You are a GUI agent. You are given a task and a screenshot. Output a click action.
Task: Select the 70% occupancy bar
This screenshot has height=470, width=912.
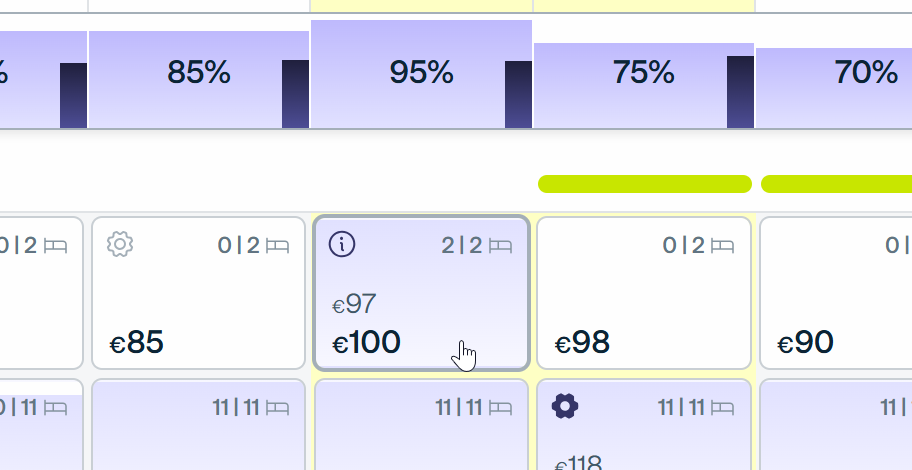tap(833, 88)
